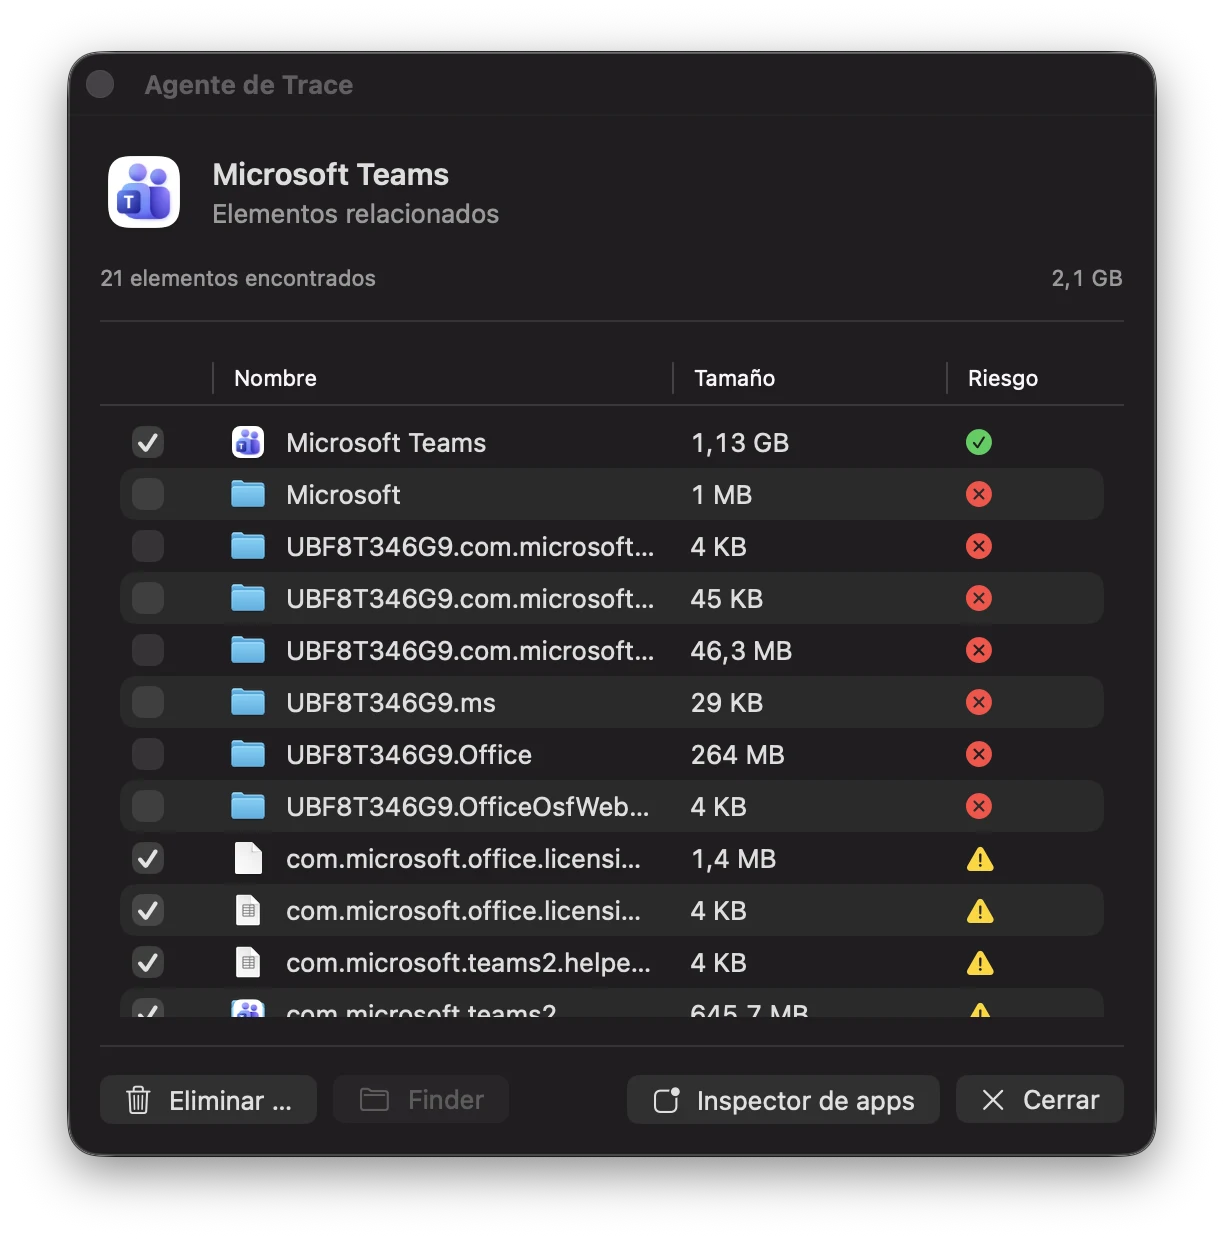Screen dimensions: 1224x1240
Task: Click the large Microsoft Teams app icon in header
Action: click(144, 192)
